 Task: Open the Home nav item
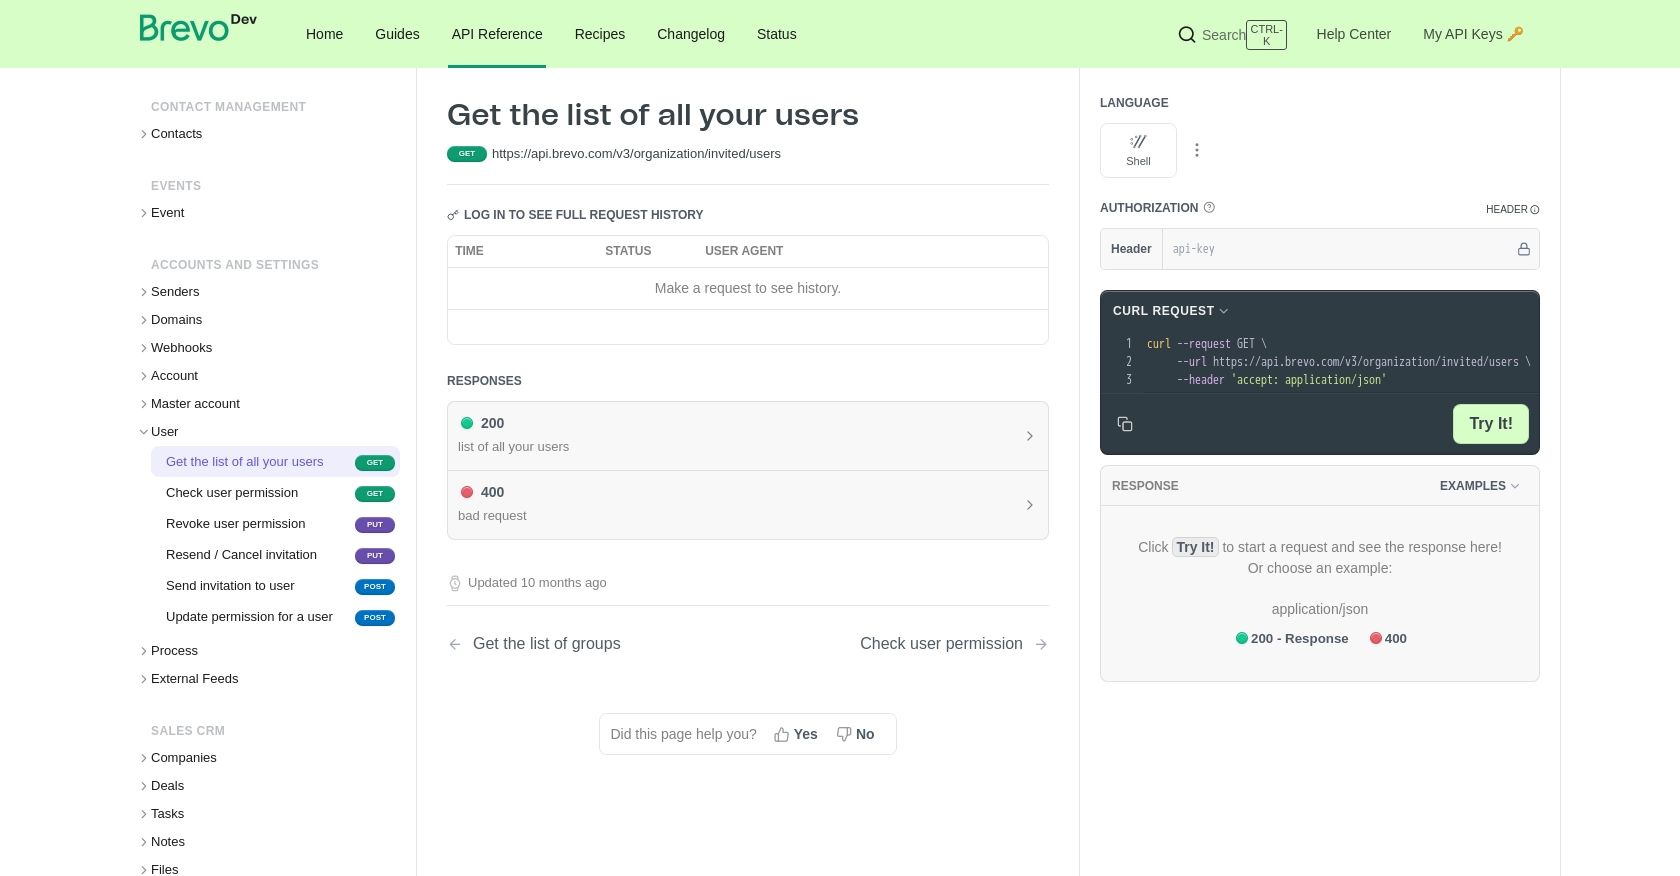[324, 34]
